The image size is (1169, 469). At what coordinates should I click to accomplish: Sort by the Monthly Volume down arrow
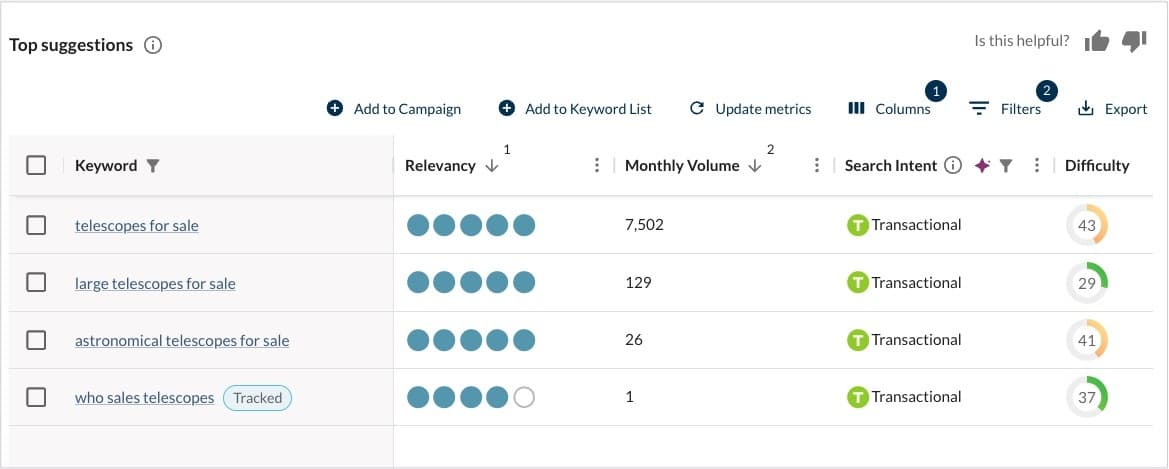coord(755,166)
